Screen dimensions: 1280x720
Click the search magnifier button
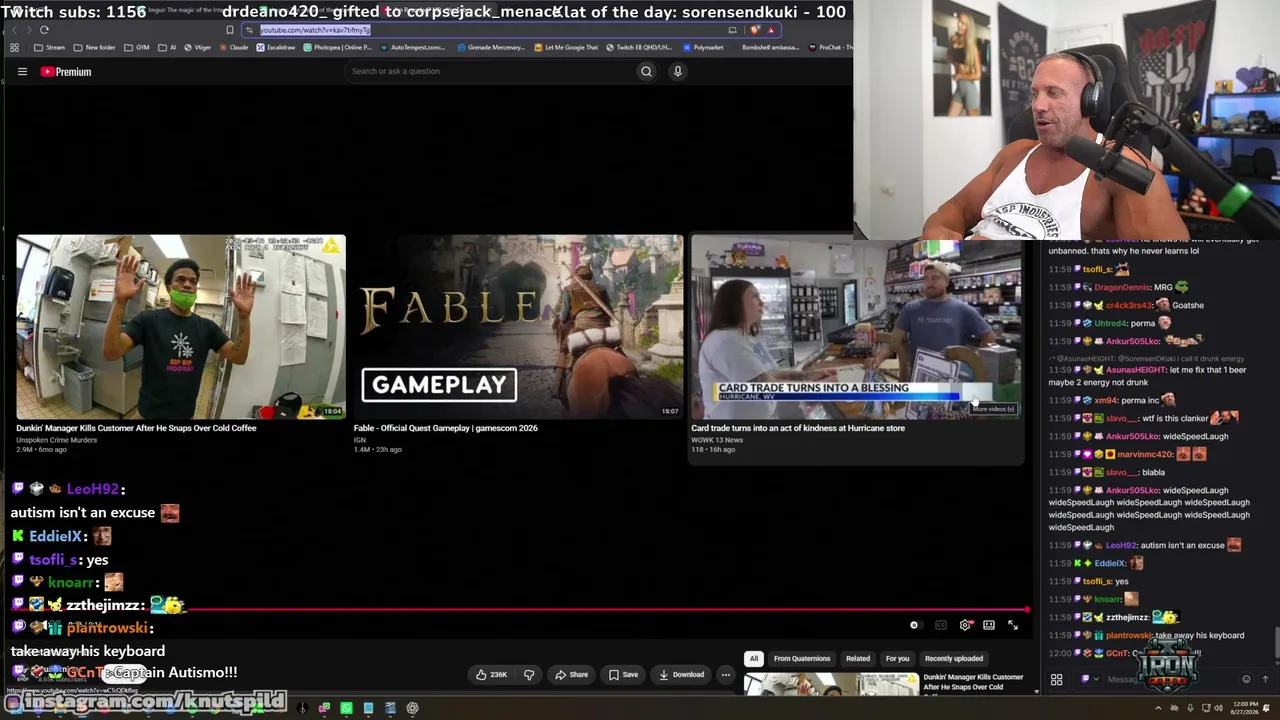point(646,71)
